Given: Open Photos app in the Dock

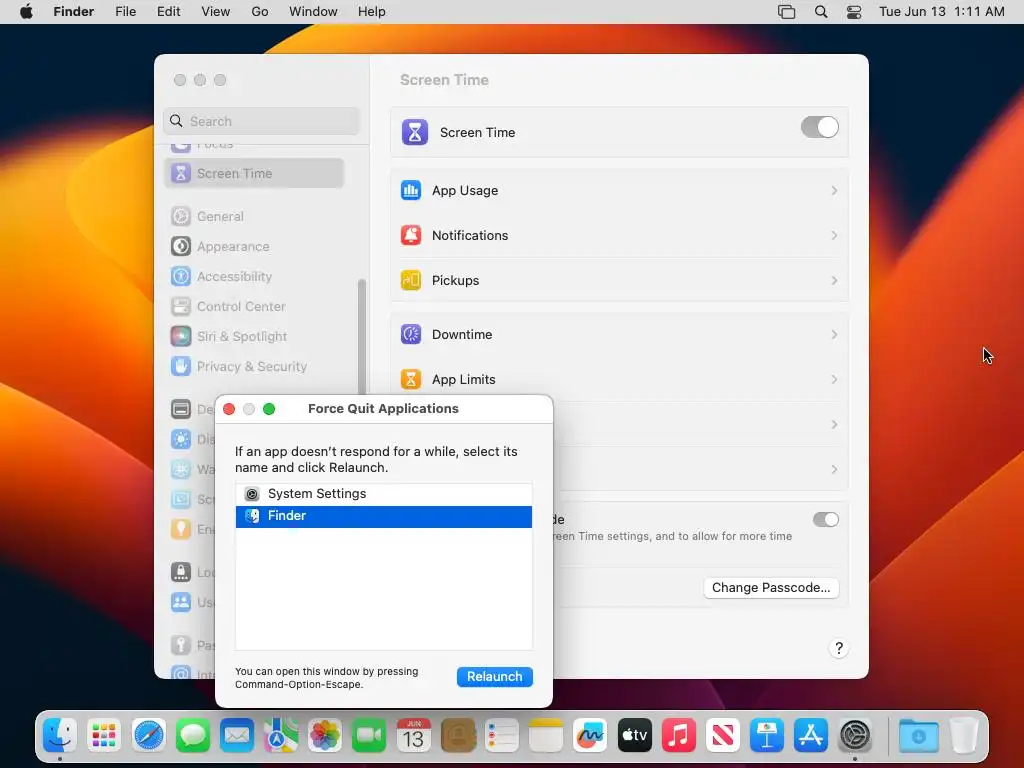Looking at the screenshot, I should (325, 736).
